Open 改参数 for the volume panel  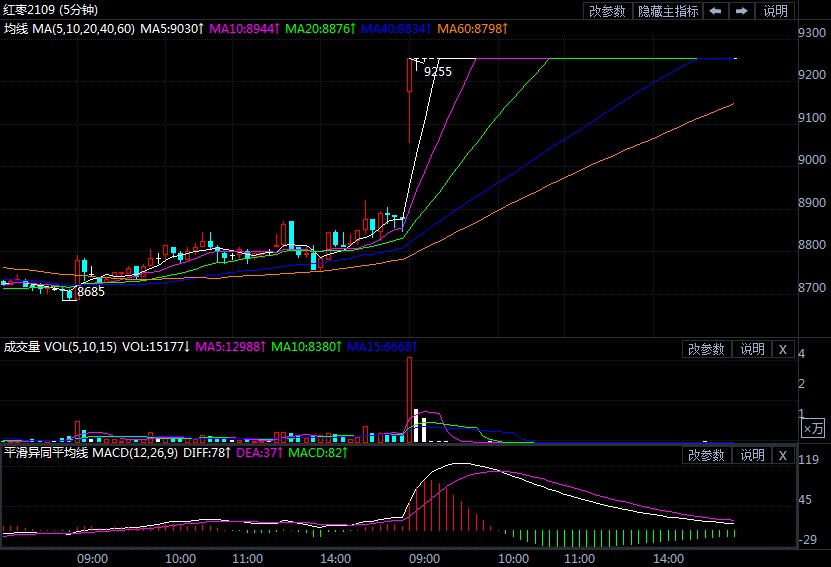click(x=706, y=349)
